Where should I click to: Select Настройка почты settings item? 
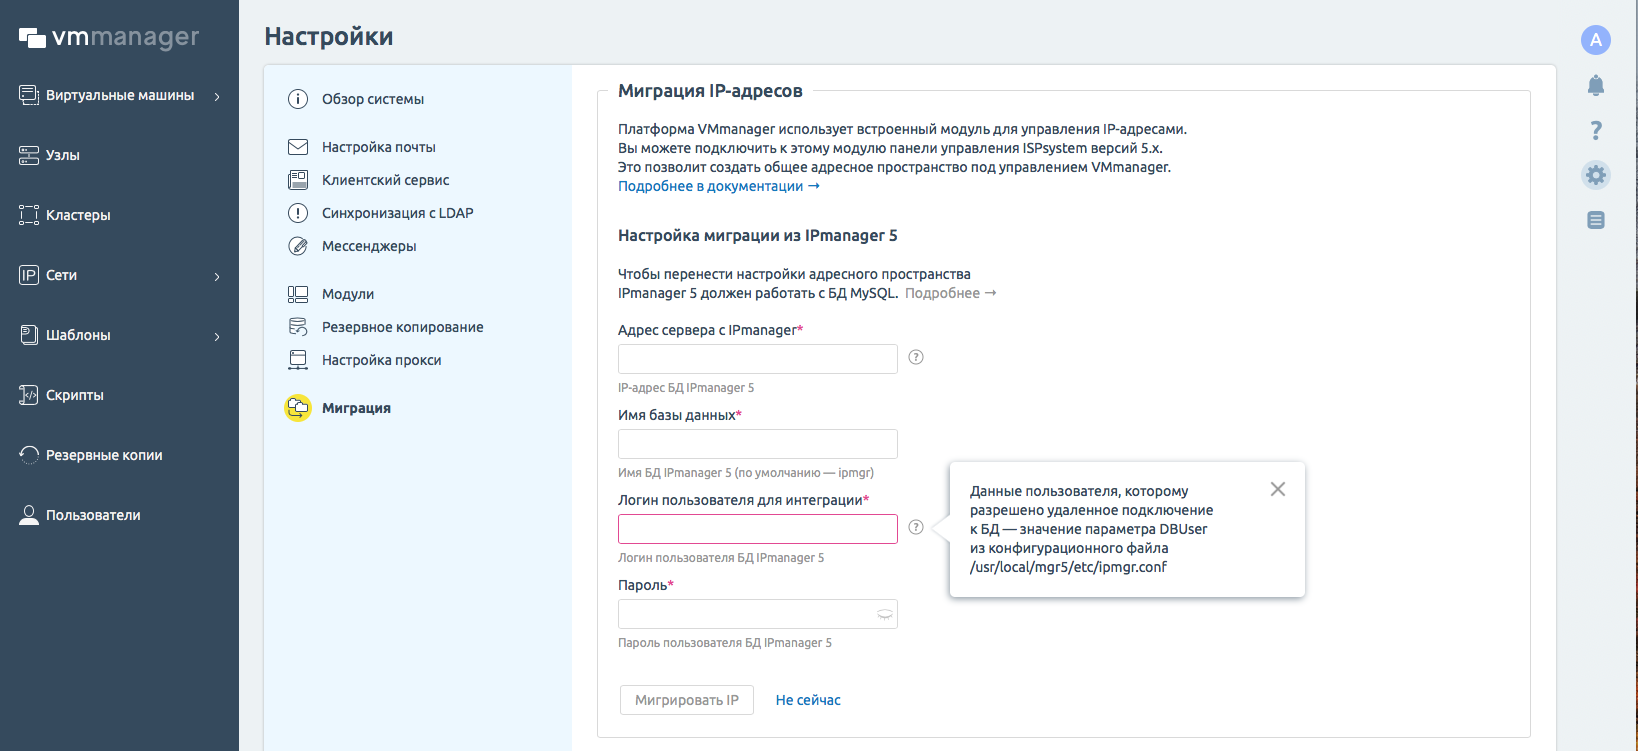click(379, 147)
